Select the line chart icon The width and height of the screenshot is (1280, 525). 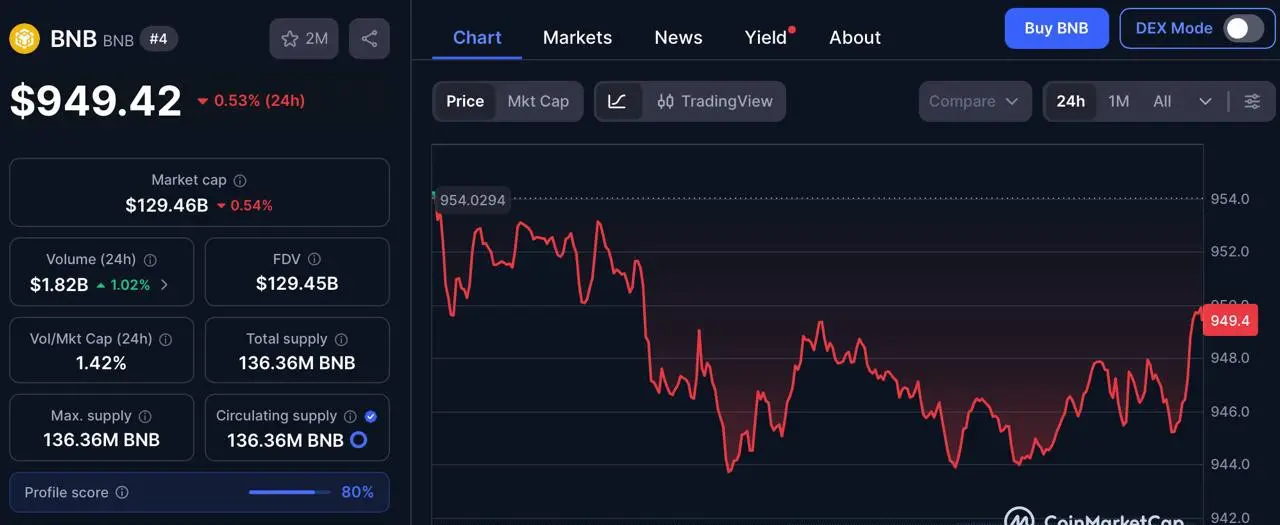click(617, 101)
